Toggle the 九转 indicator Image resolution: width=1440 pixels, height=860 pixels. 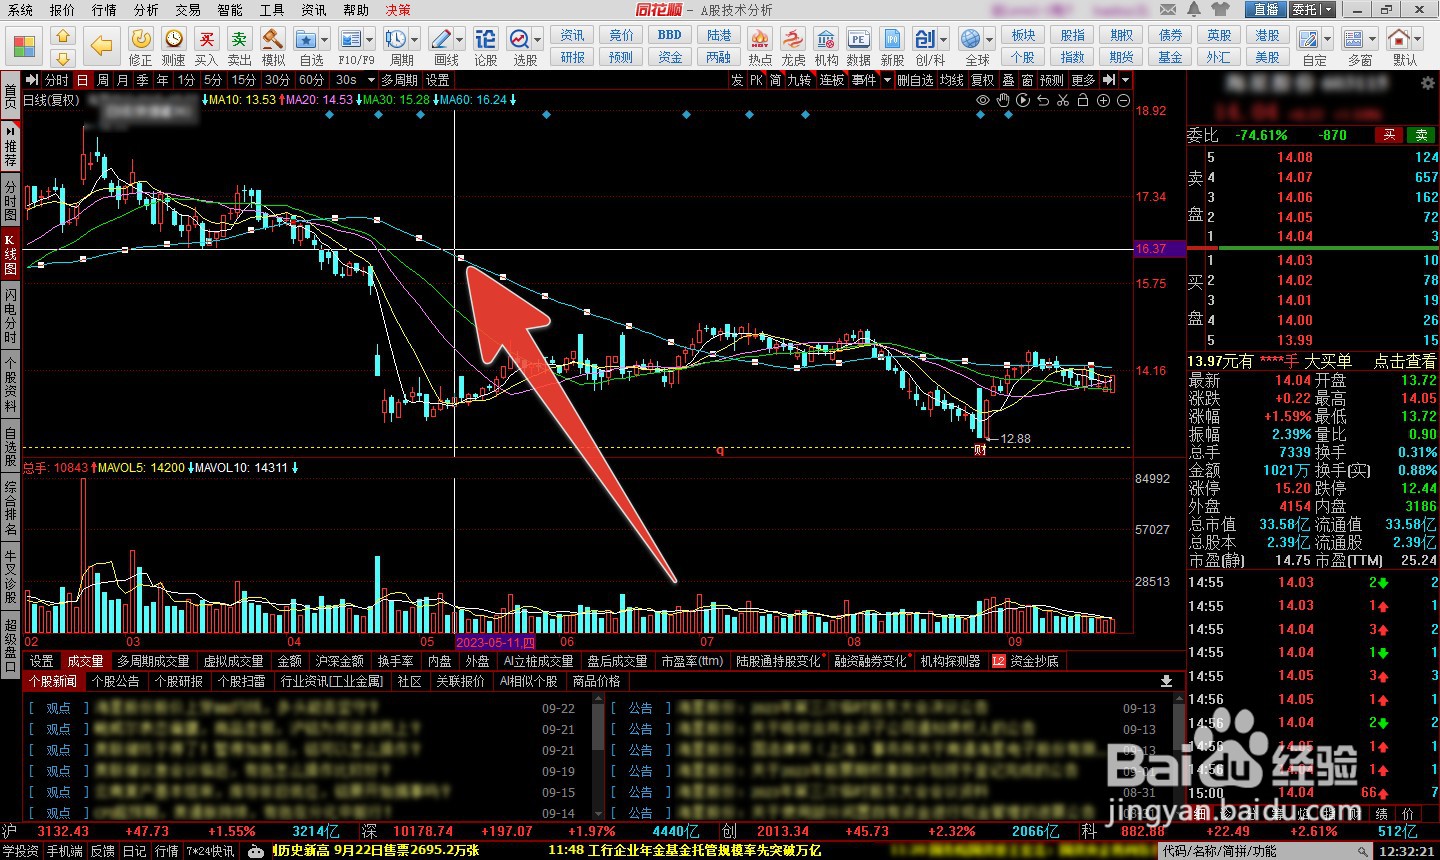click(x=799, y=80)
